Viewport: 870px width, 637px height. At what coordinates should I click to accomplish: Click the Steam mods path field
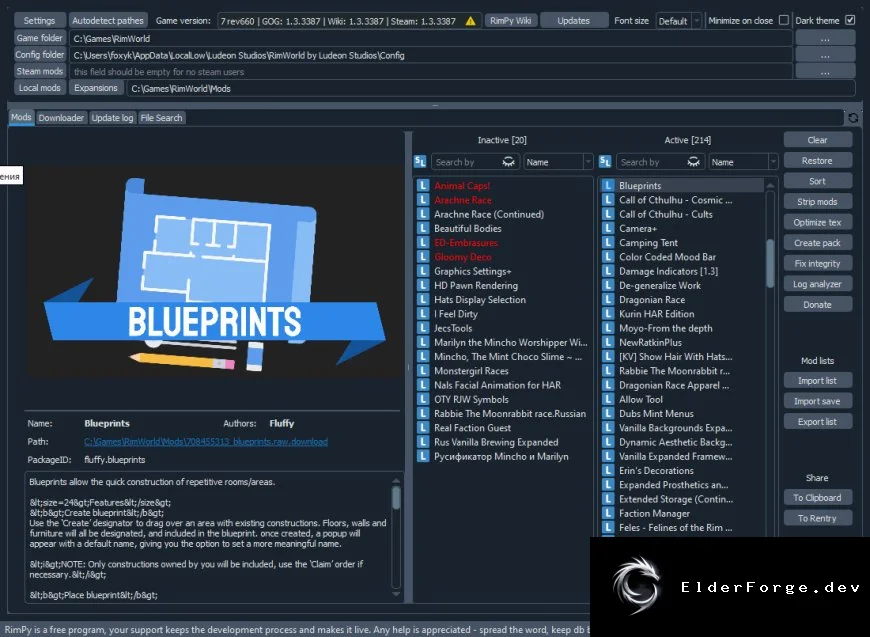click(x=431, y=72)
